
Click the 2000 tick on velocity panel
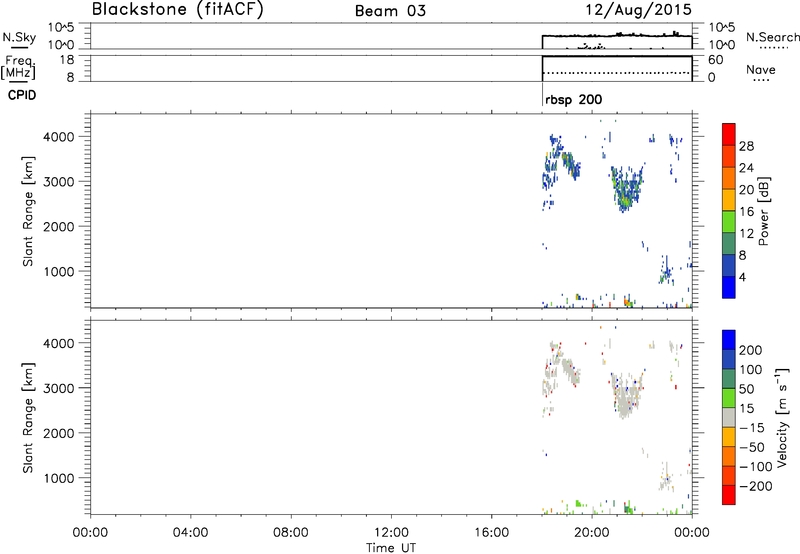click(59, 433)
